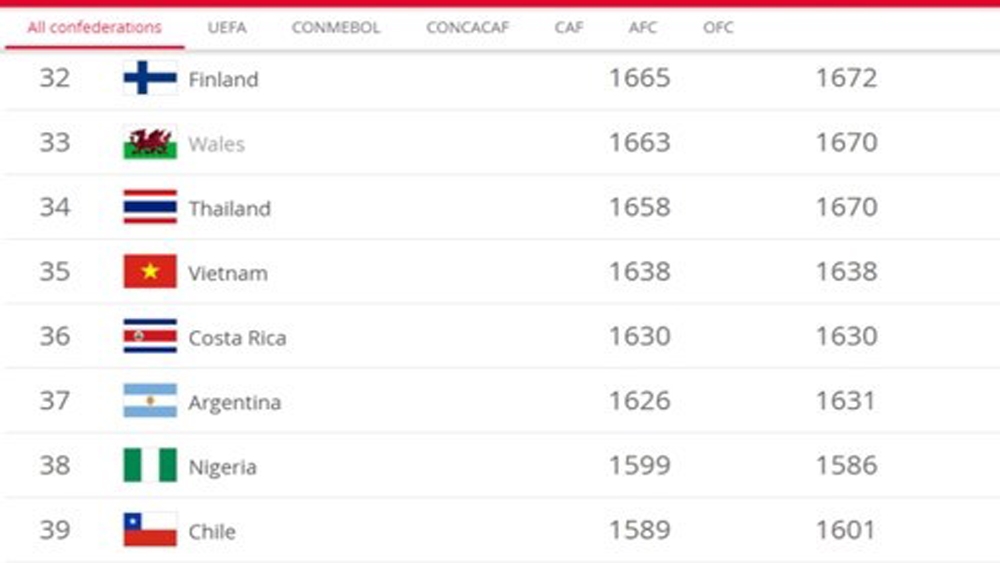Image resolution: width=1000 pixels, height=563 pixels.
Task: Show the OFC confederation rankings
Action: [x=718, y=27]
